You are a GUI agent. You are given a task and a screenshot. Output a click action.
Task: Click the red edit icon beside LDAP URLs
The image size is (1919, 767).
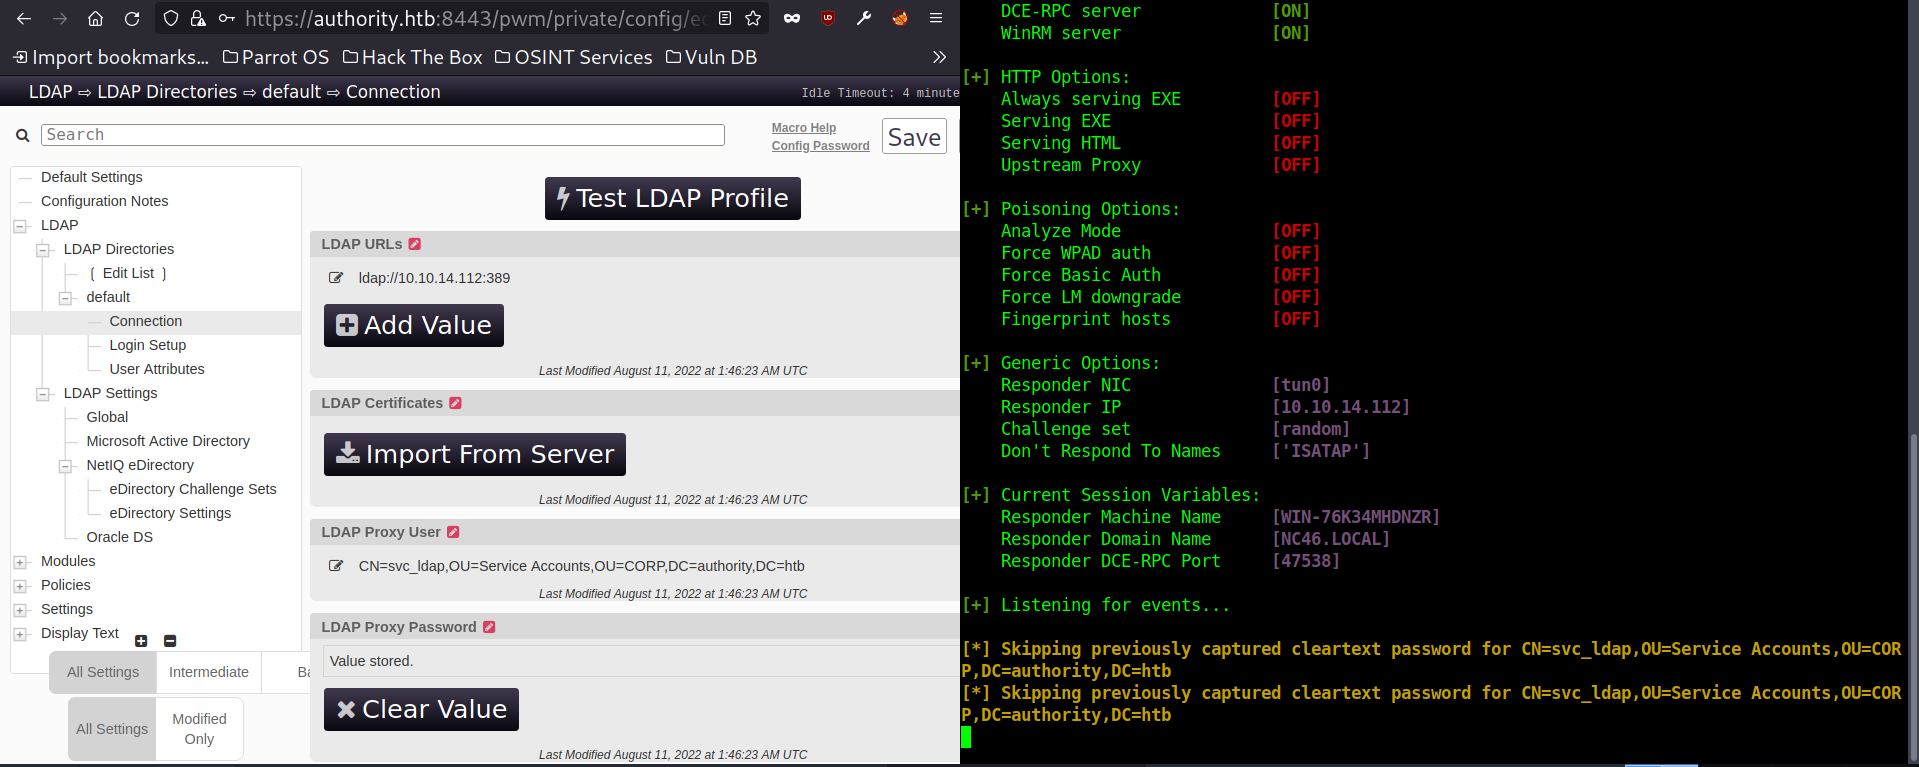pyautogui.click(x=415, y=244)
